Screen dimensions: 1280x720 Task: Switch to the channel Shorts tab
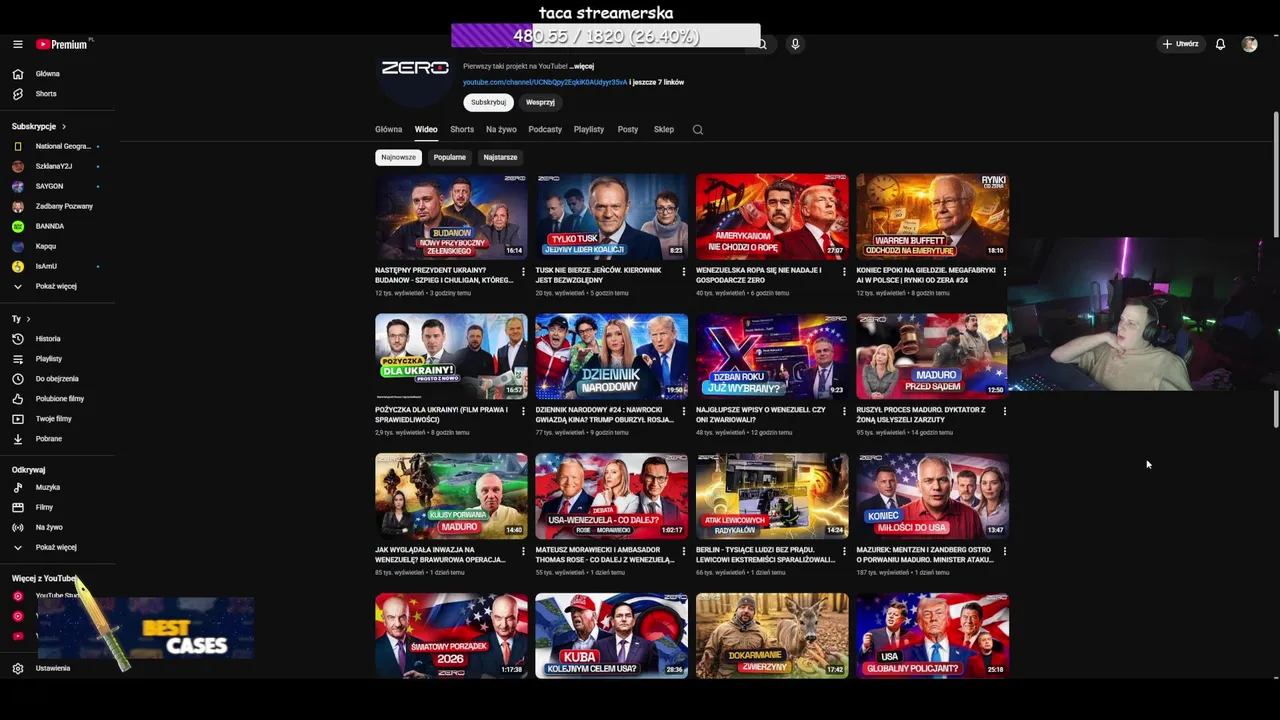click(462, 130)
